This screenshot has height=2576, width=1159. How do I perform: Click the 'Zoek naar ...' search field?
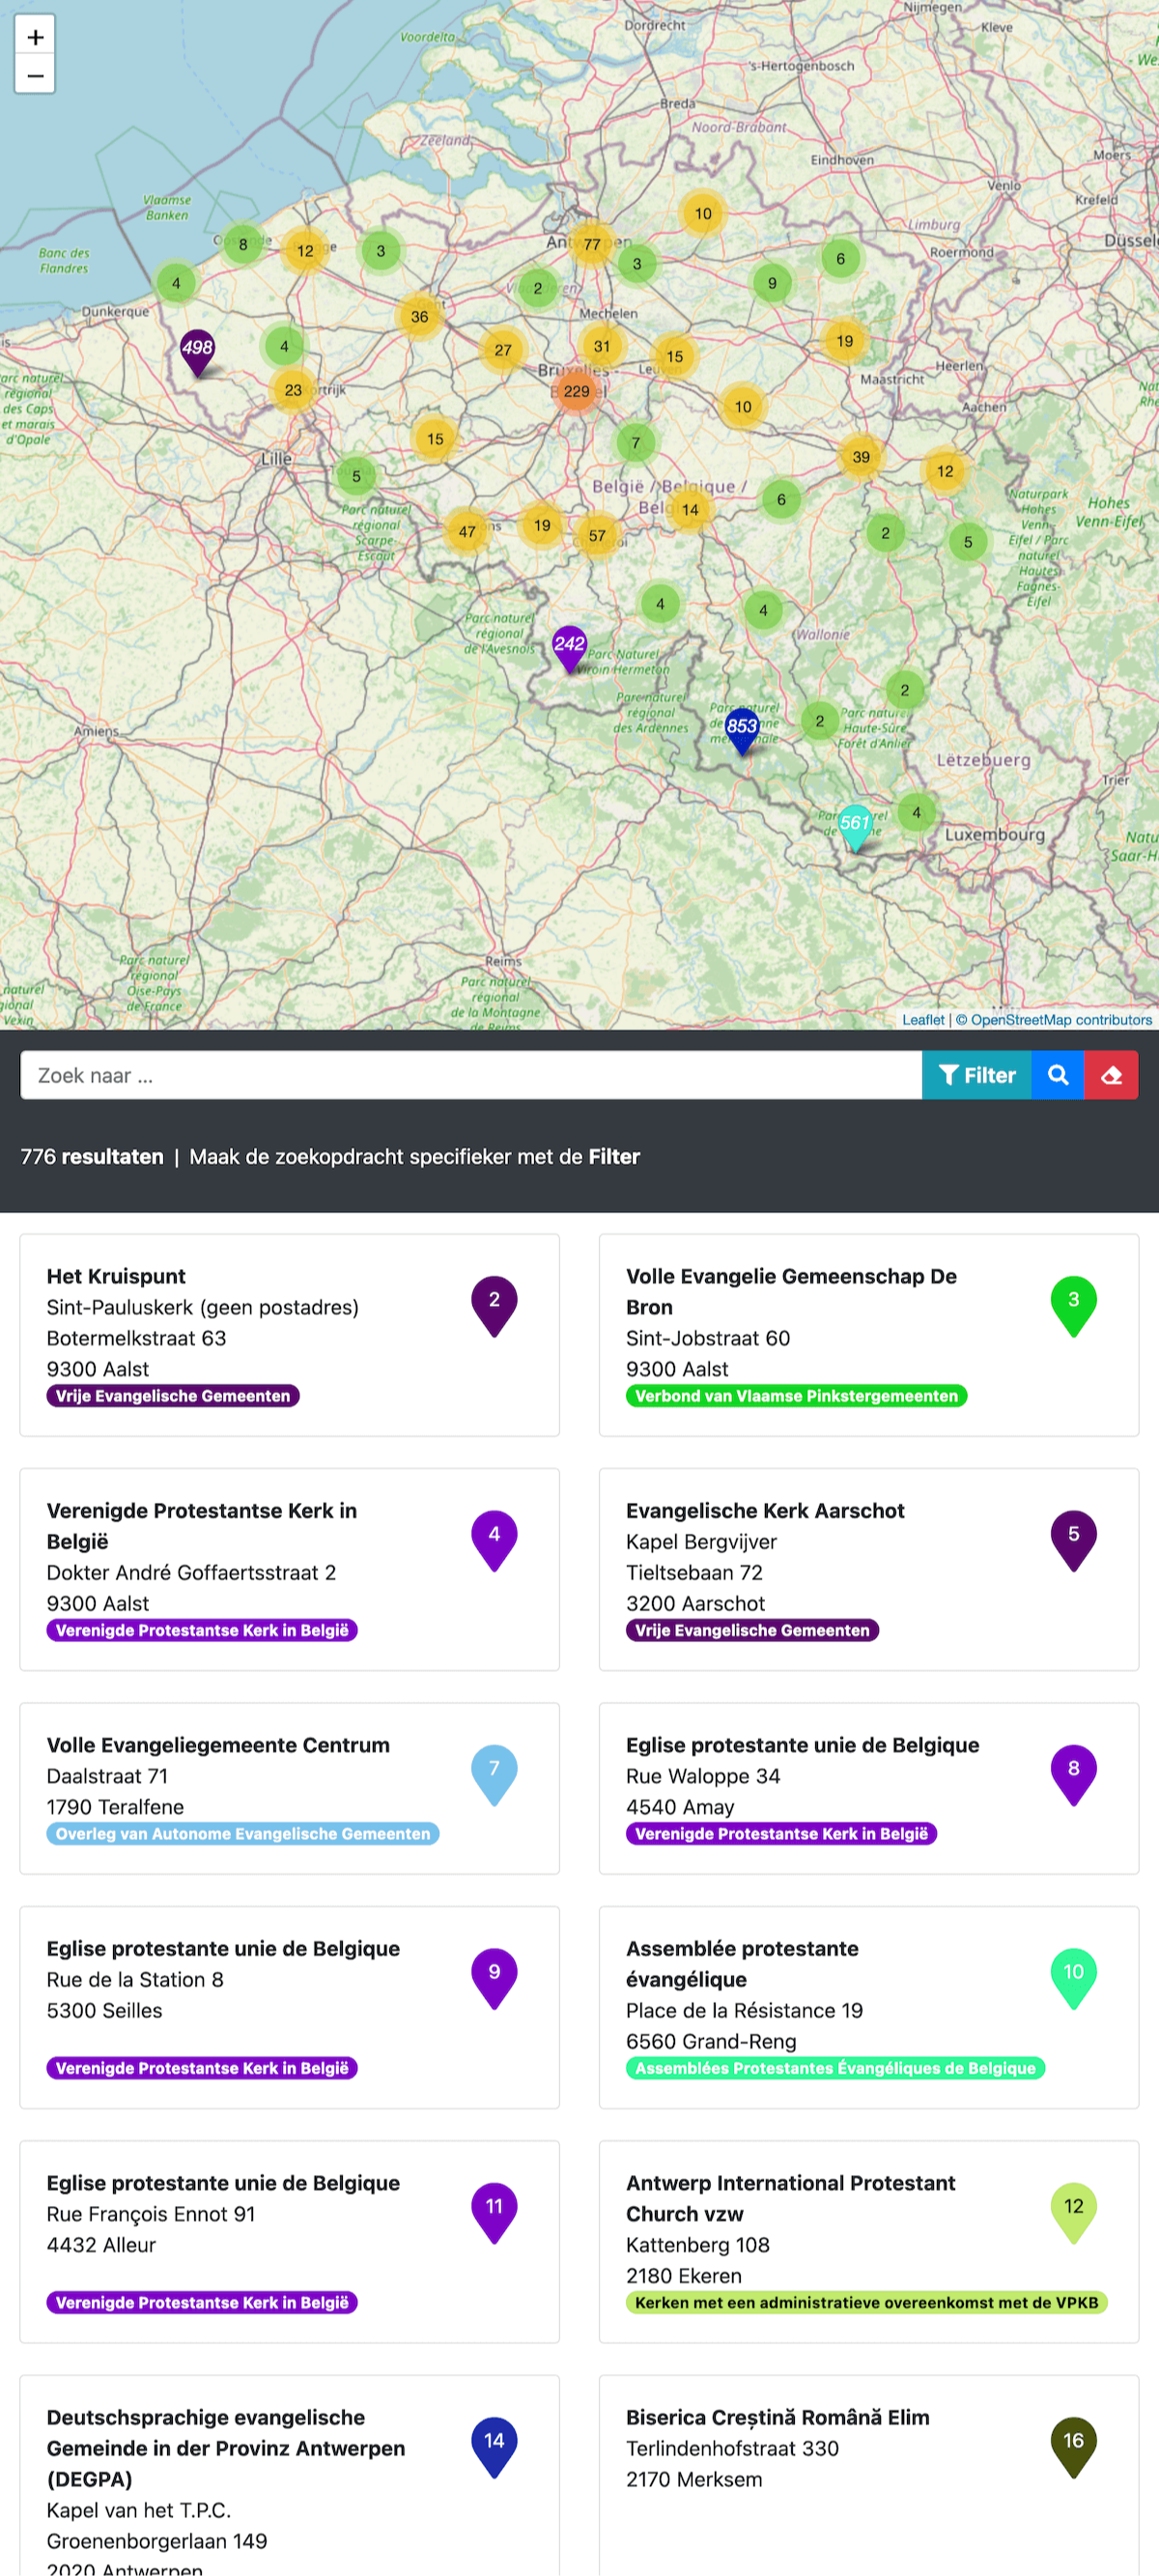470,1075
